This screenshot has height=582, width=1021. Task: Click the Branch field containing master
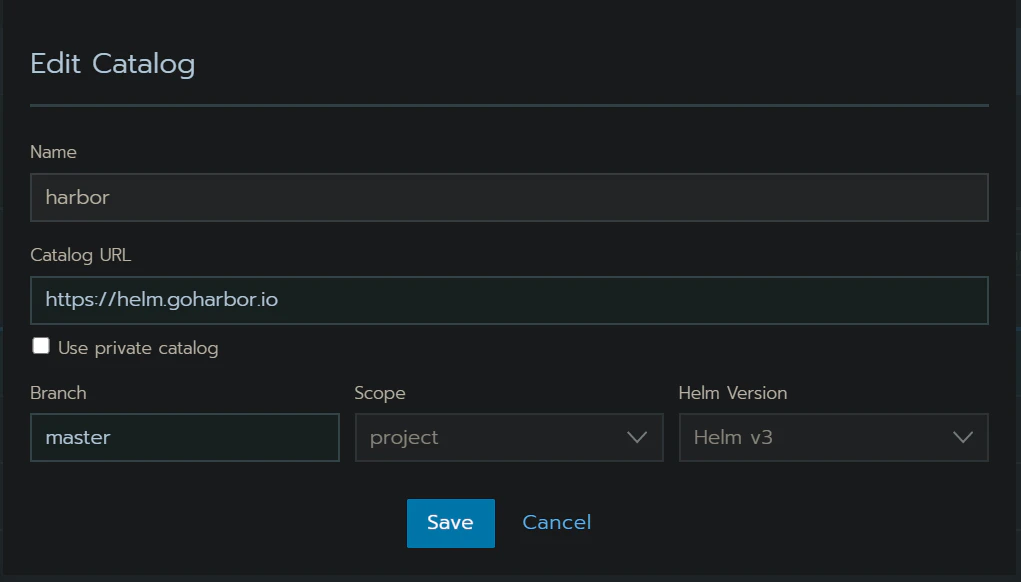[x=185, y=437]
